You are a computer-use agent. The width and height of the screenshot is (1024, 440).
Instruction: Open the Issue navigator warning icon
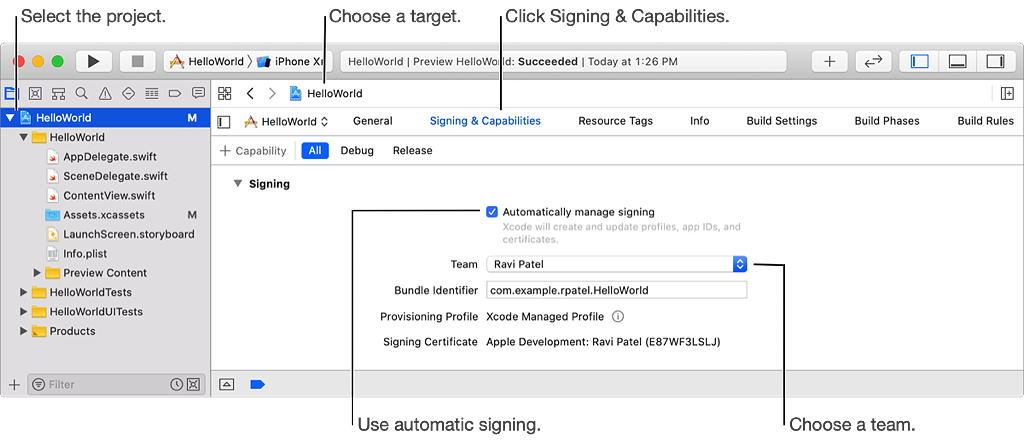(x=105, y=93)
